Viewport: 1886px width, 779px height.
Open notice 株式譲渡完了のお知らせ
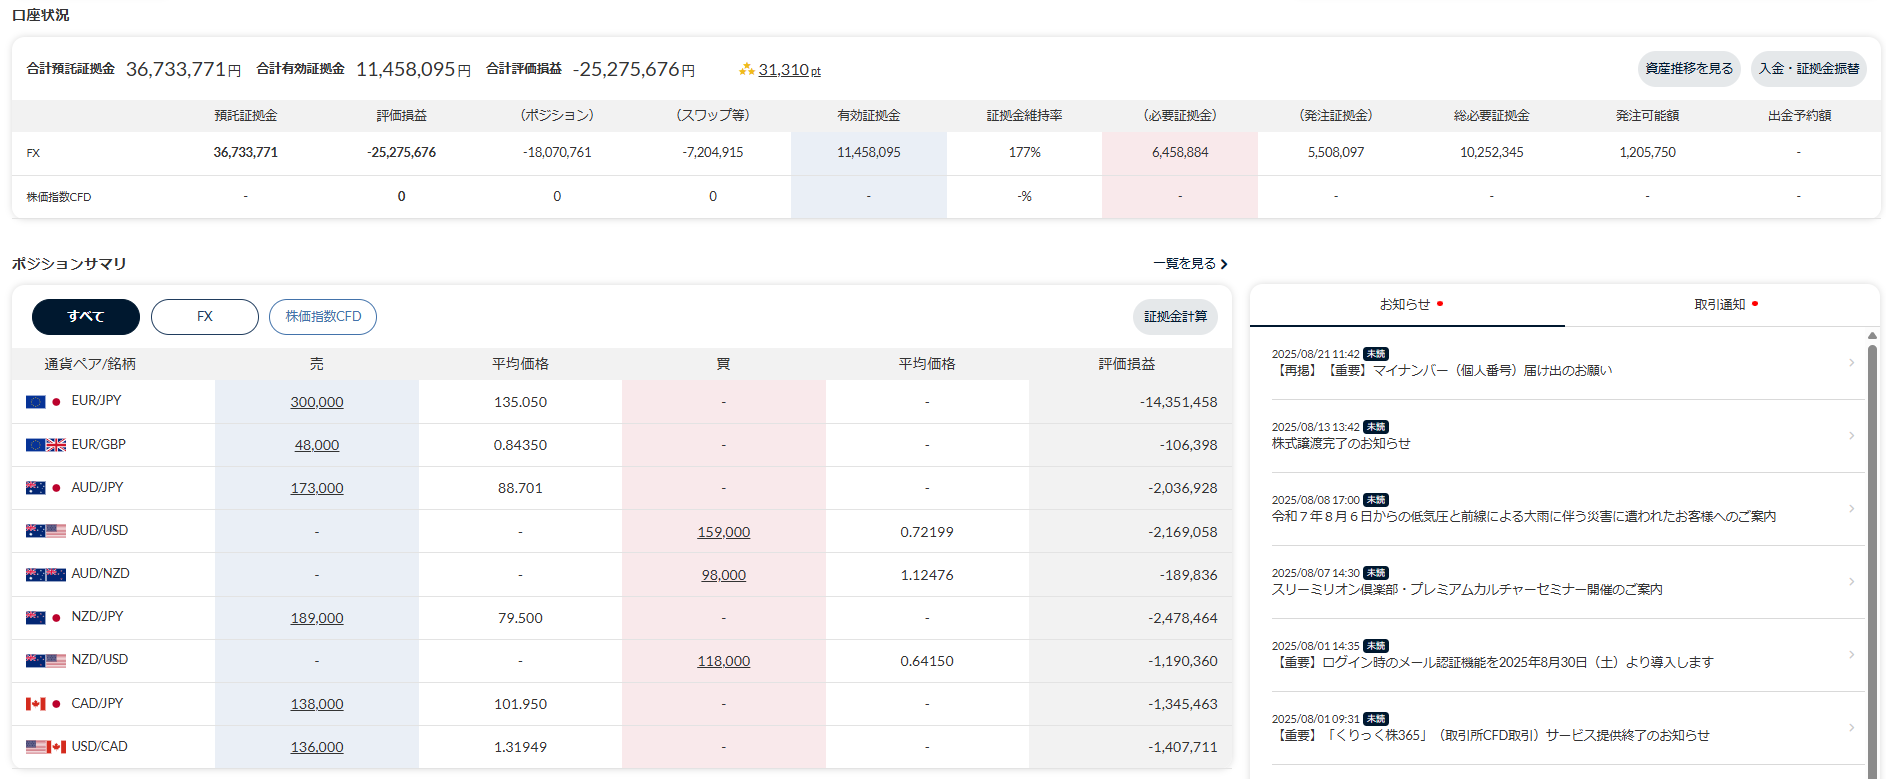point(1341,444)
